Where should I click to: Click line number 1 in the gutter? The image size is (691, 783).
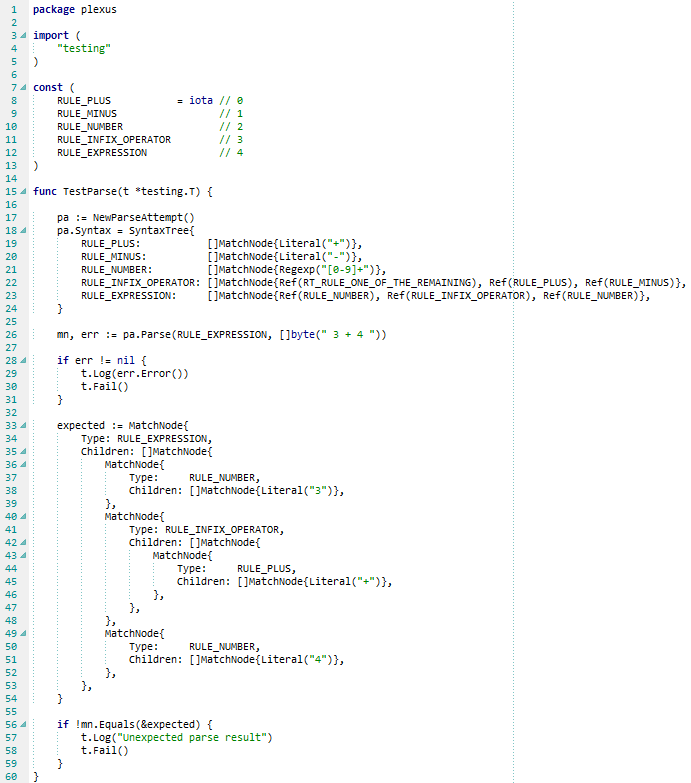pyautogui.click(x=12, y=10)
